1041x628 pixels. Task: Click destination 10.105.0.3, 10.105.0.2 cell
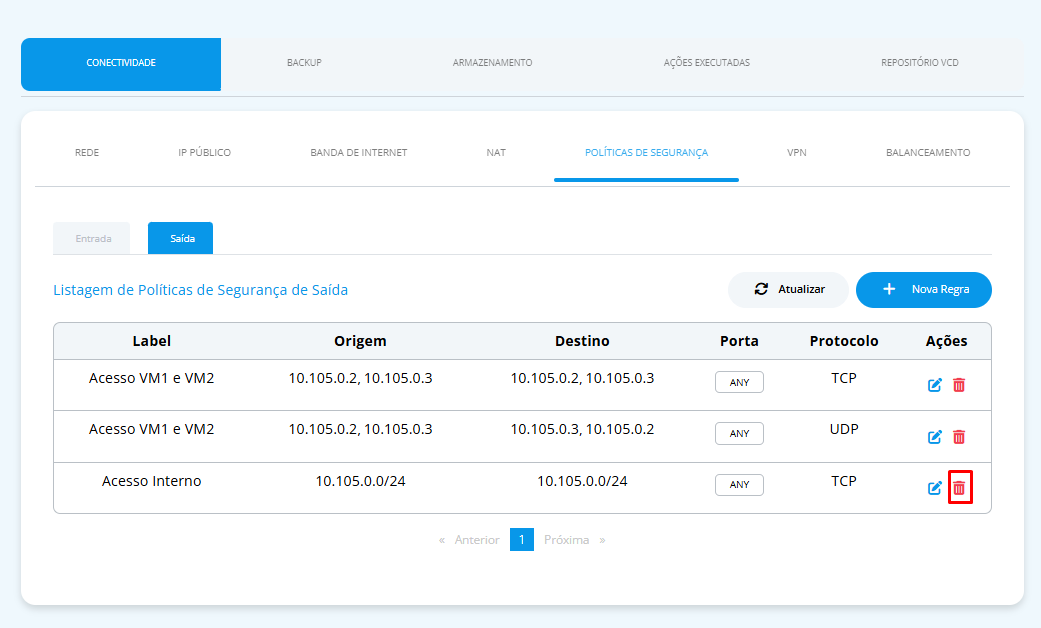click(x=582, y=430)
